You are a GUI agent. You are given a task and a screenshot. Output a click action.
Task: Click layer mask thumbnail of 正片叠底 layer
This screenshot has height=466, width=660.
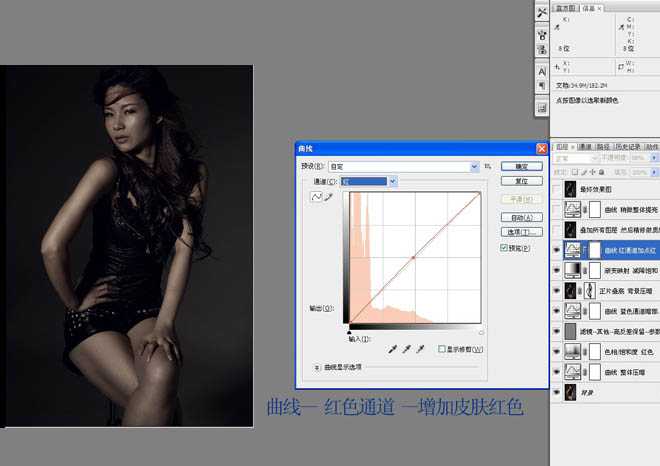click(x=590, y=290)
